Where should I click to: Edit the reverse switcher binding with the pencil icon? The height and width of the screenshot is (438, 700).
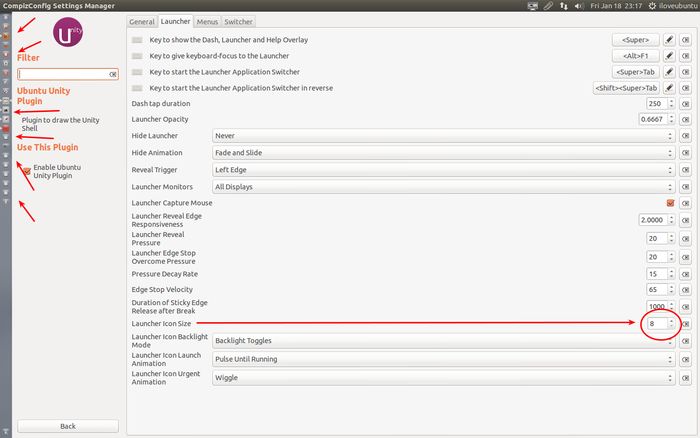pyautogui.click(x=669, y=88)
